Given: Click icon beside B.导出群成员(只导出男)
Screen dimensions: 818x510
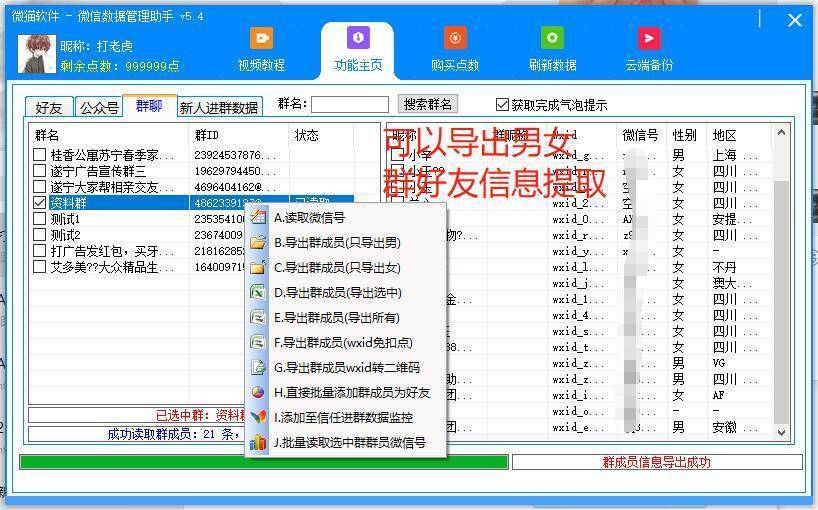Looking at the screenshot, I should click(x=258, y=243).
